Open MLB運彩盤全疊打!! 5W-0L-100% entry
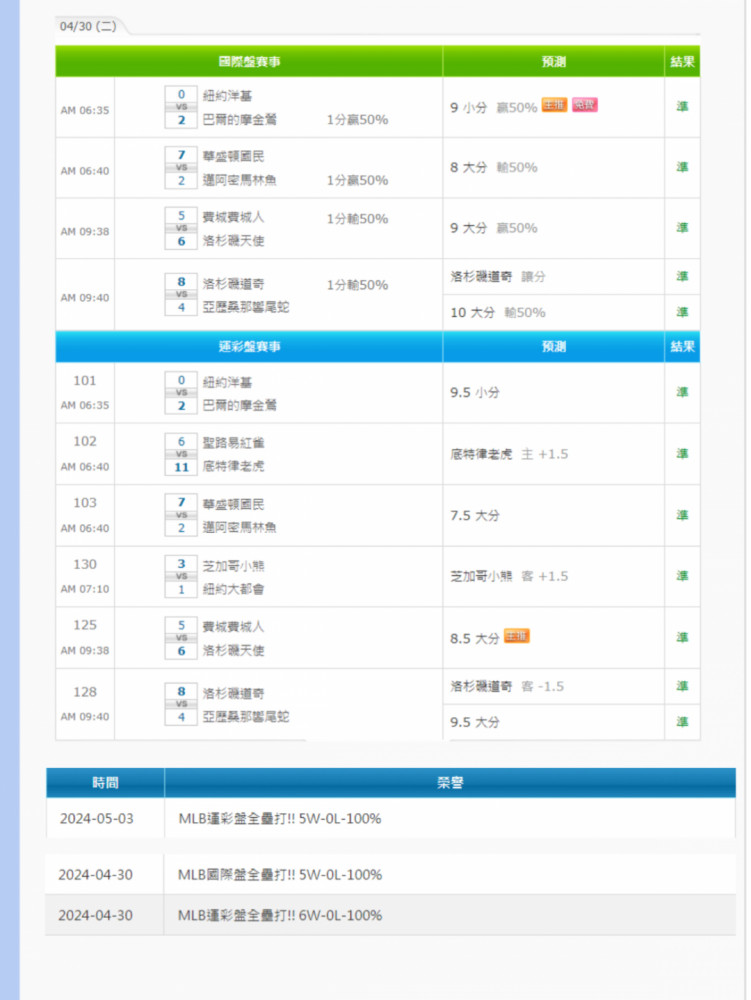Viewport: 751px width, 1000px height. [x=280, y=818]
